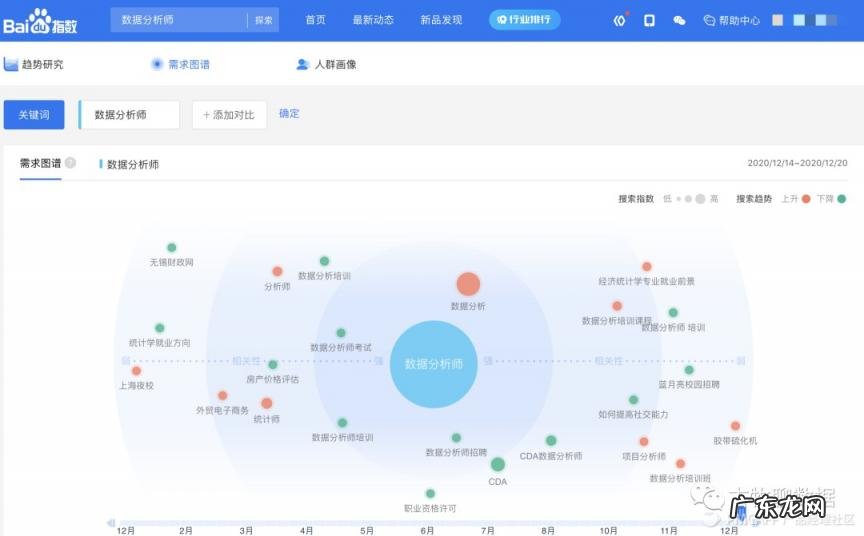
Task: Click the 数据分析师培训 green dot
Action: (342, 423)
